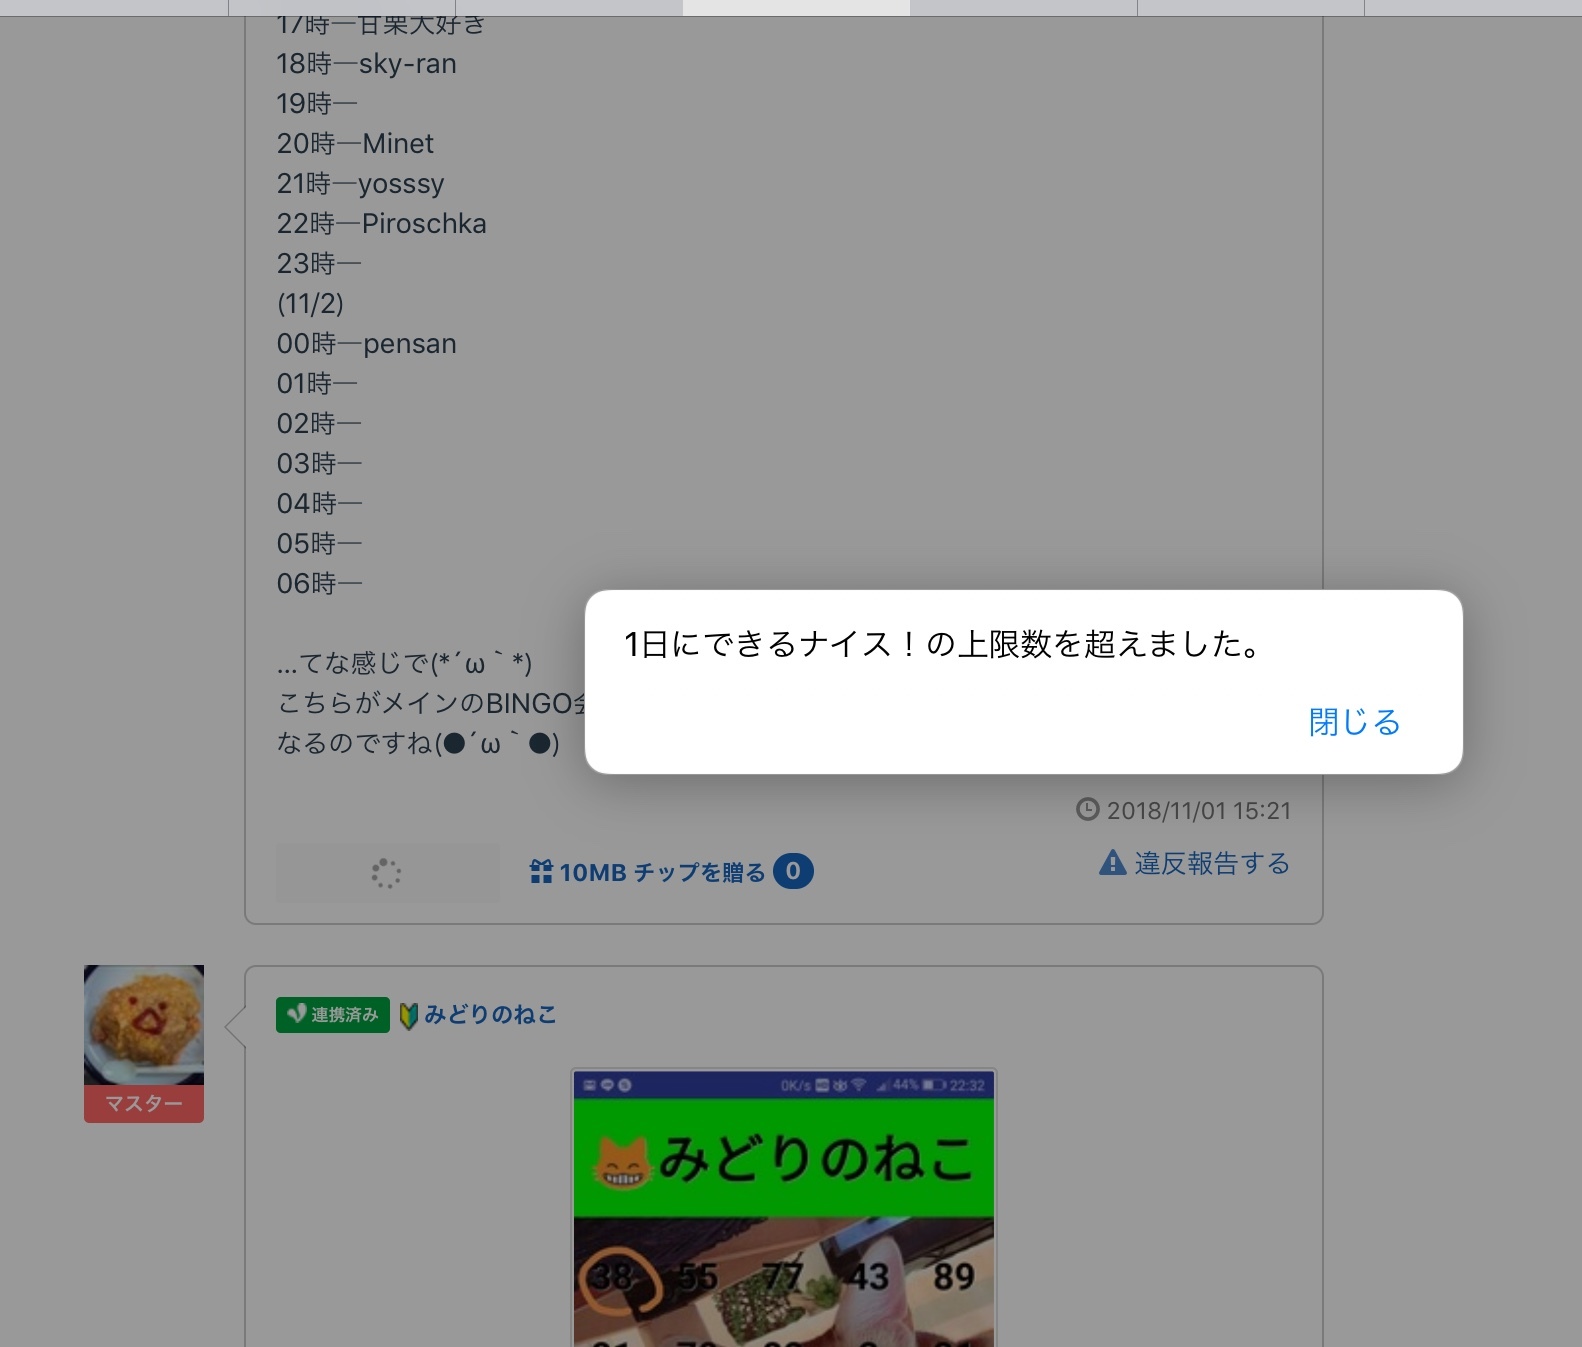Select the empty slot line 06時―
Viewport: 1582px width, 1347px height.
319,584
